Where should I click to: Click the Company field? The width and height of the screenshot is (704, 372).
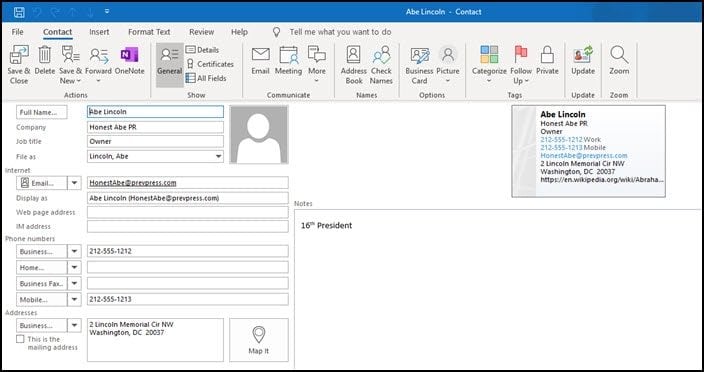coord(155,127)
